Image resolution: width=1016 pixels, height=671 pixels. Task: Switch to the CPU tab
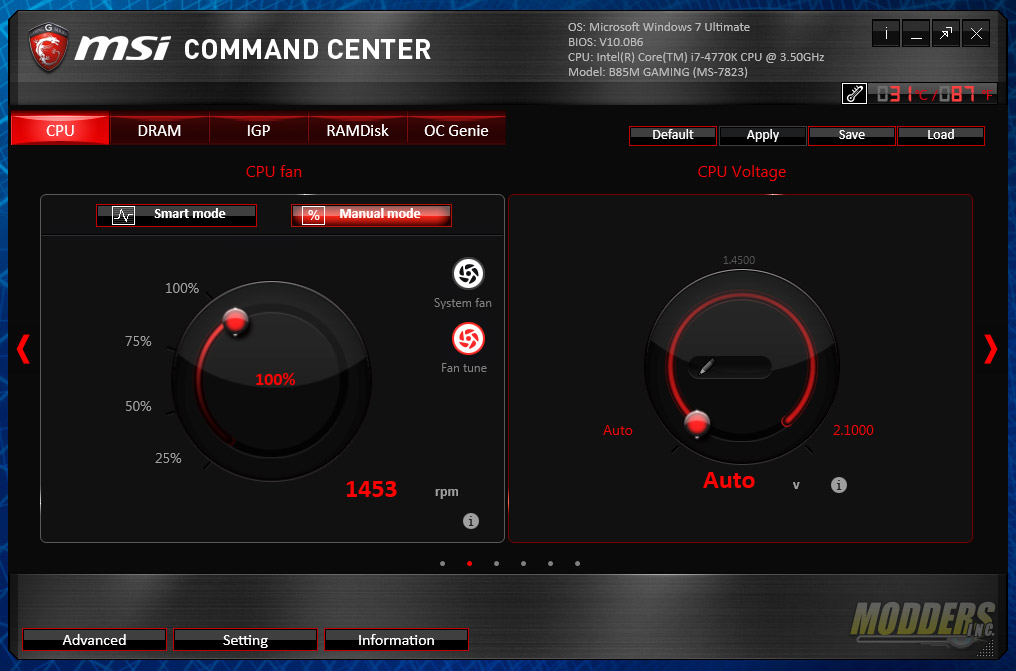(60, 130)
